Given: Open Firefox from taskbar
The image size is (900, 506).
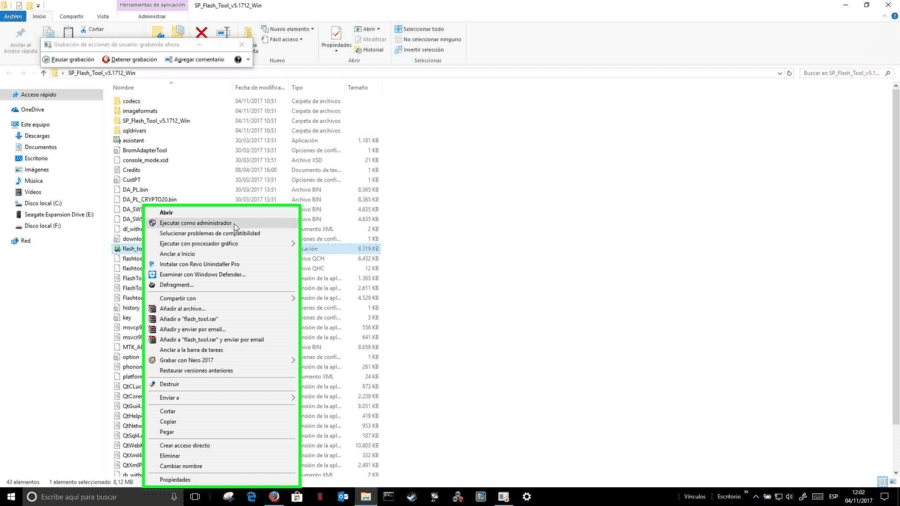Looking at the screenshot, I should coord(274,497).
